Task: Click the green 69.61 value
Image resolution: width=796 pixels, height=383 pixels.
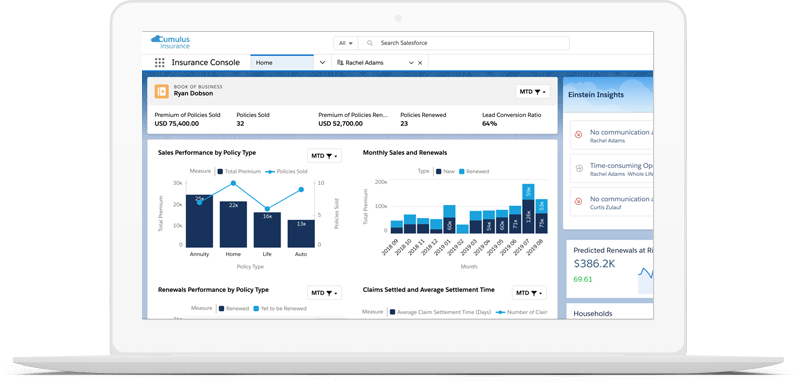Action: [x=583, y=279]
